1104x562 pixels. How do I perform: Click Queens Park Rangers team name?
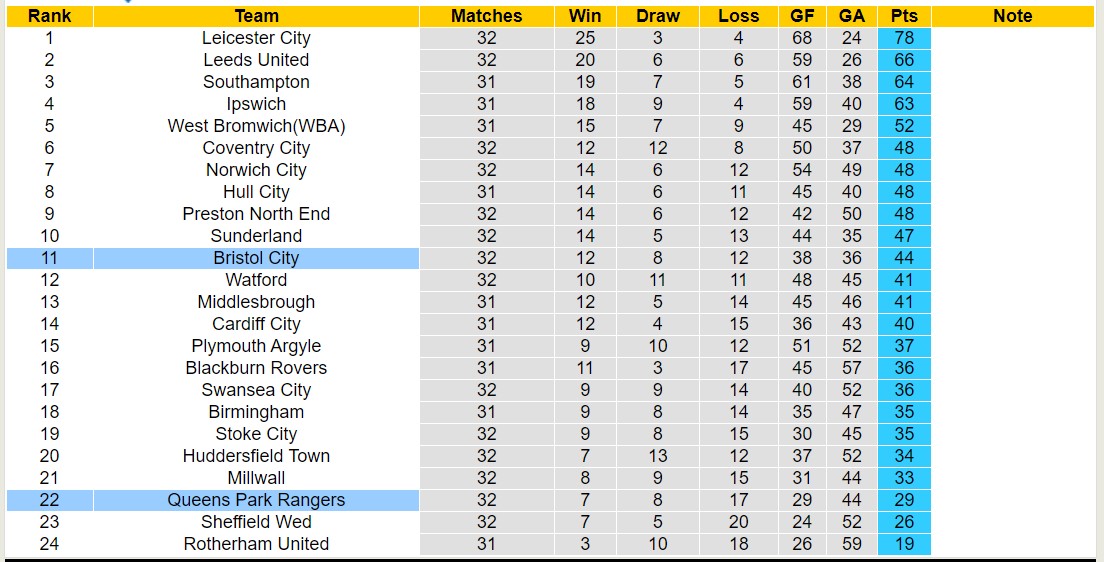pos(256,500)
